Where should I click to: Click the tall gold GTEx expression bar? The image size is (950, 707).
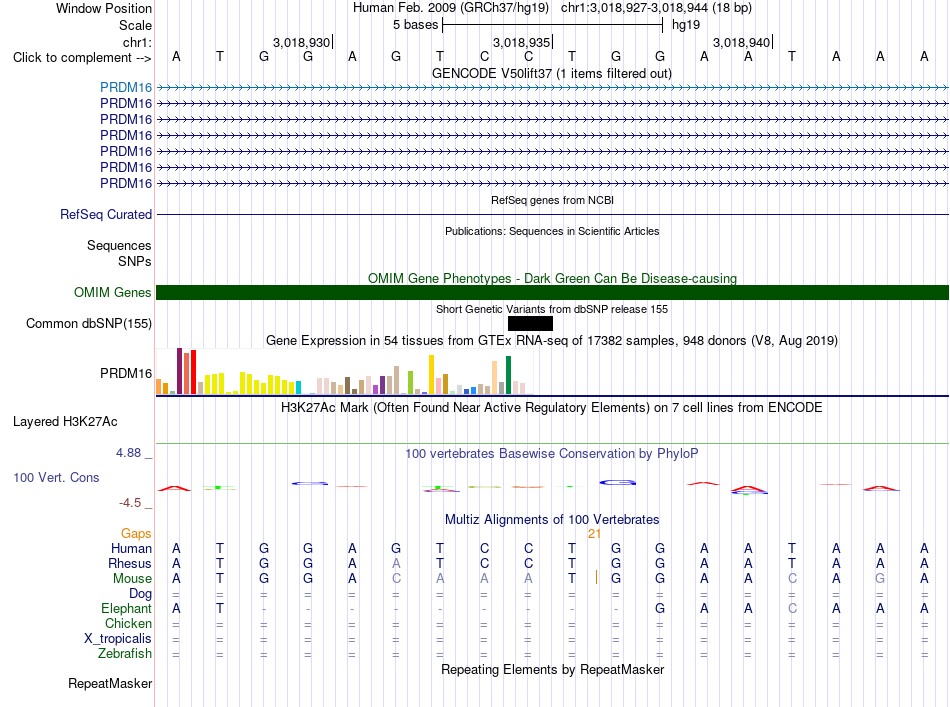tap(431, 374)
